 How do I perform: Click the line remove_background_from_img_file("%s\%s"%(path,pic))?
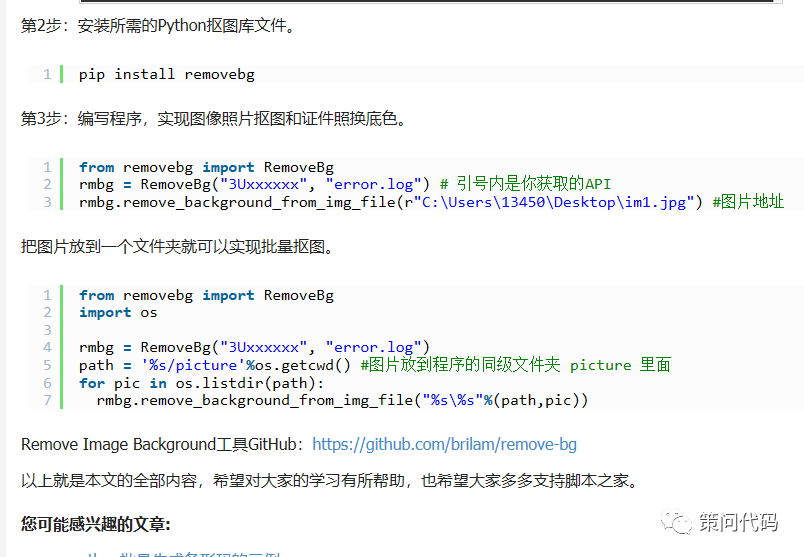pos(343,400)
